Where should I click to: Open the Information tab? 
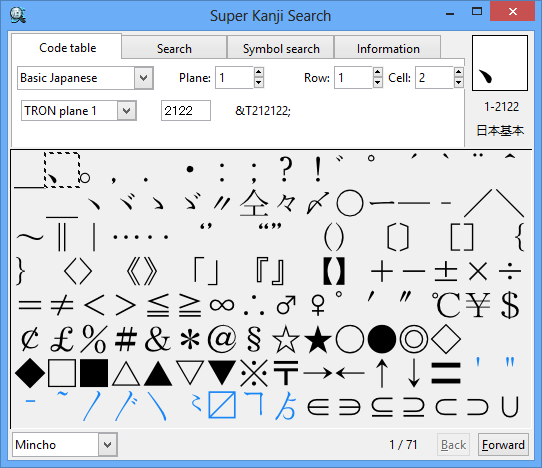[x=388, y=47]
